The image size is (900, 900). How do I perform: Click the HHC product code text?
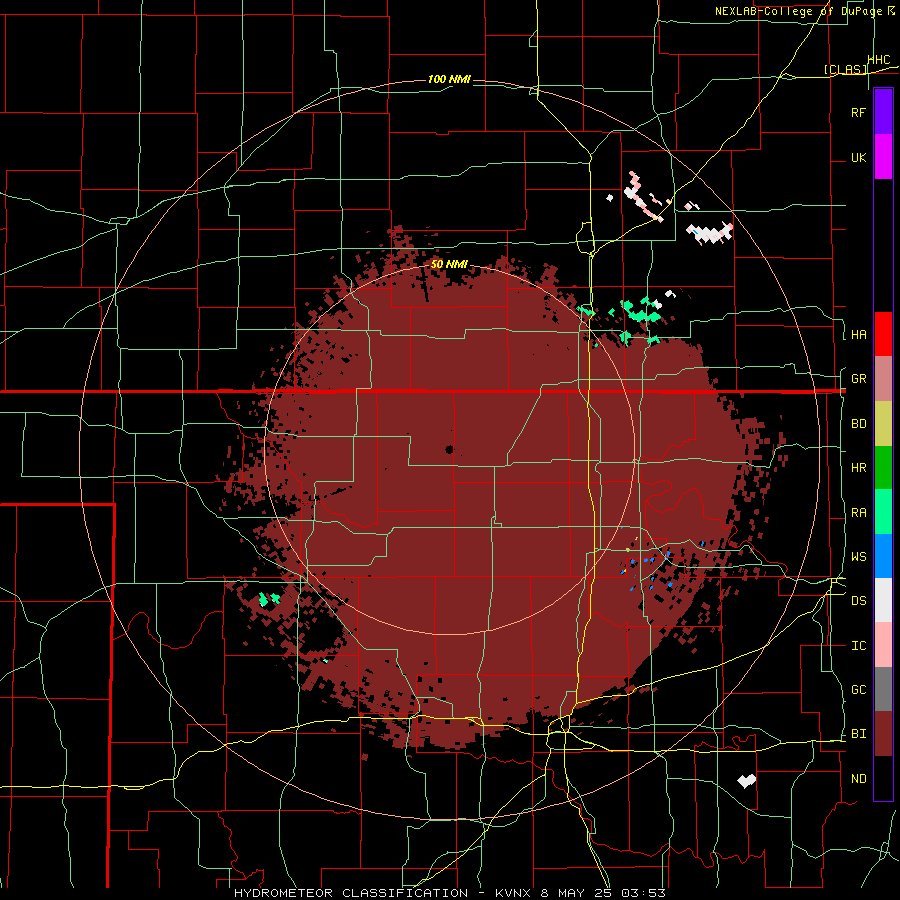[879, 60]
